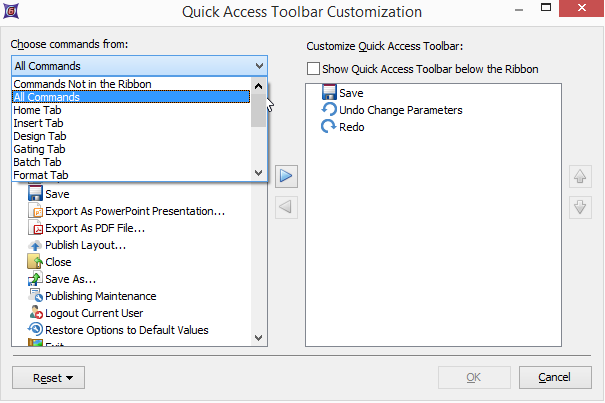The width and height of the screenshot is (605, 403).
Task: Select the Close command folder icon
Action: pyautogui.click(x=35, y=262)
